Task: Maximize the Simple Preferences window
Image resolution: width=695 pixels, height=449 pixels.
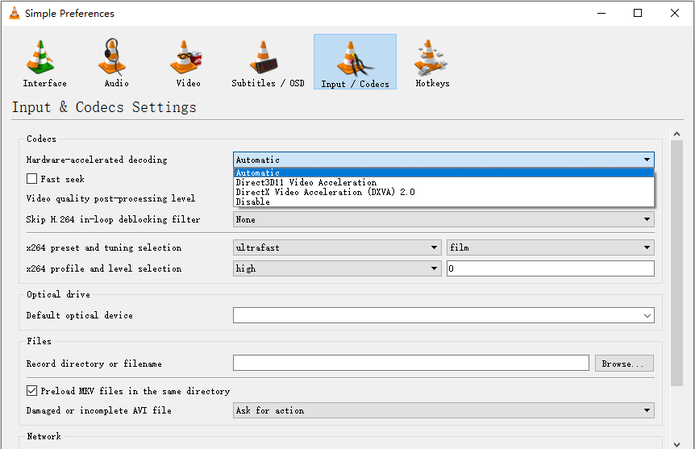Action: (x=637, y=13)
